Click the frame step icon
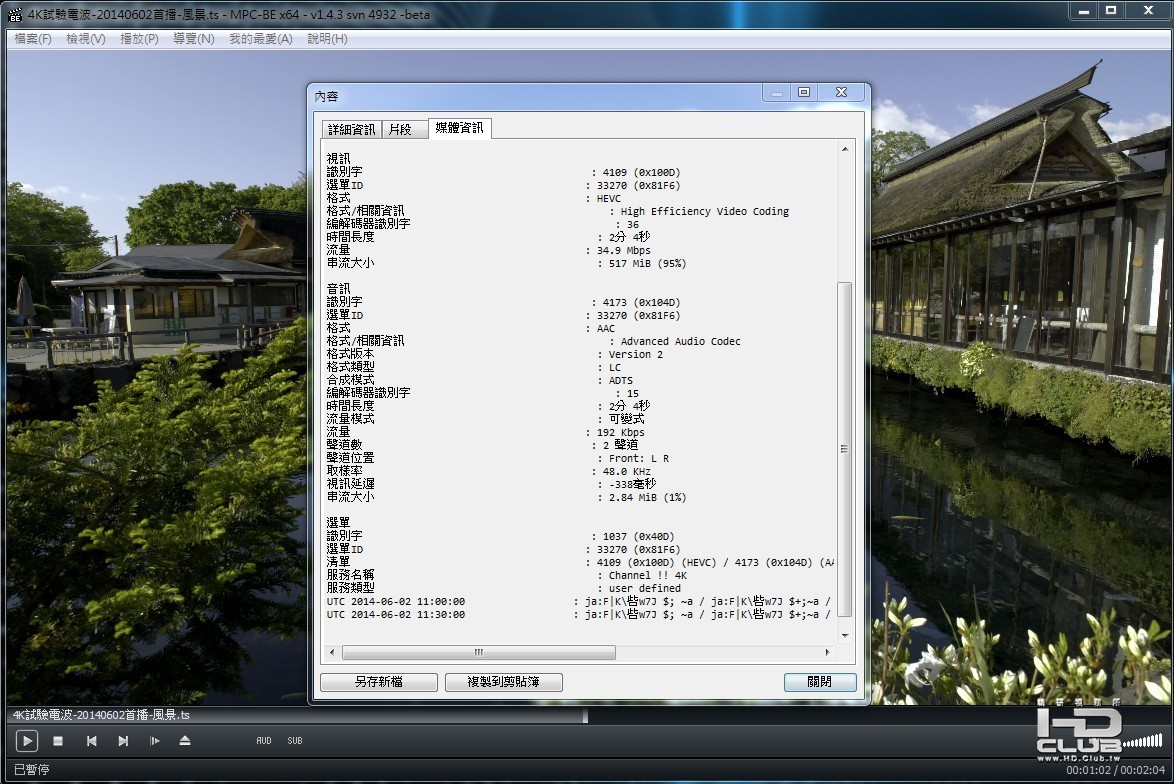Viewport: 1174px width, 784px height. (x=155, y=741)
